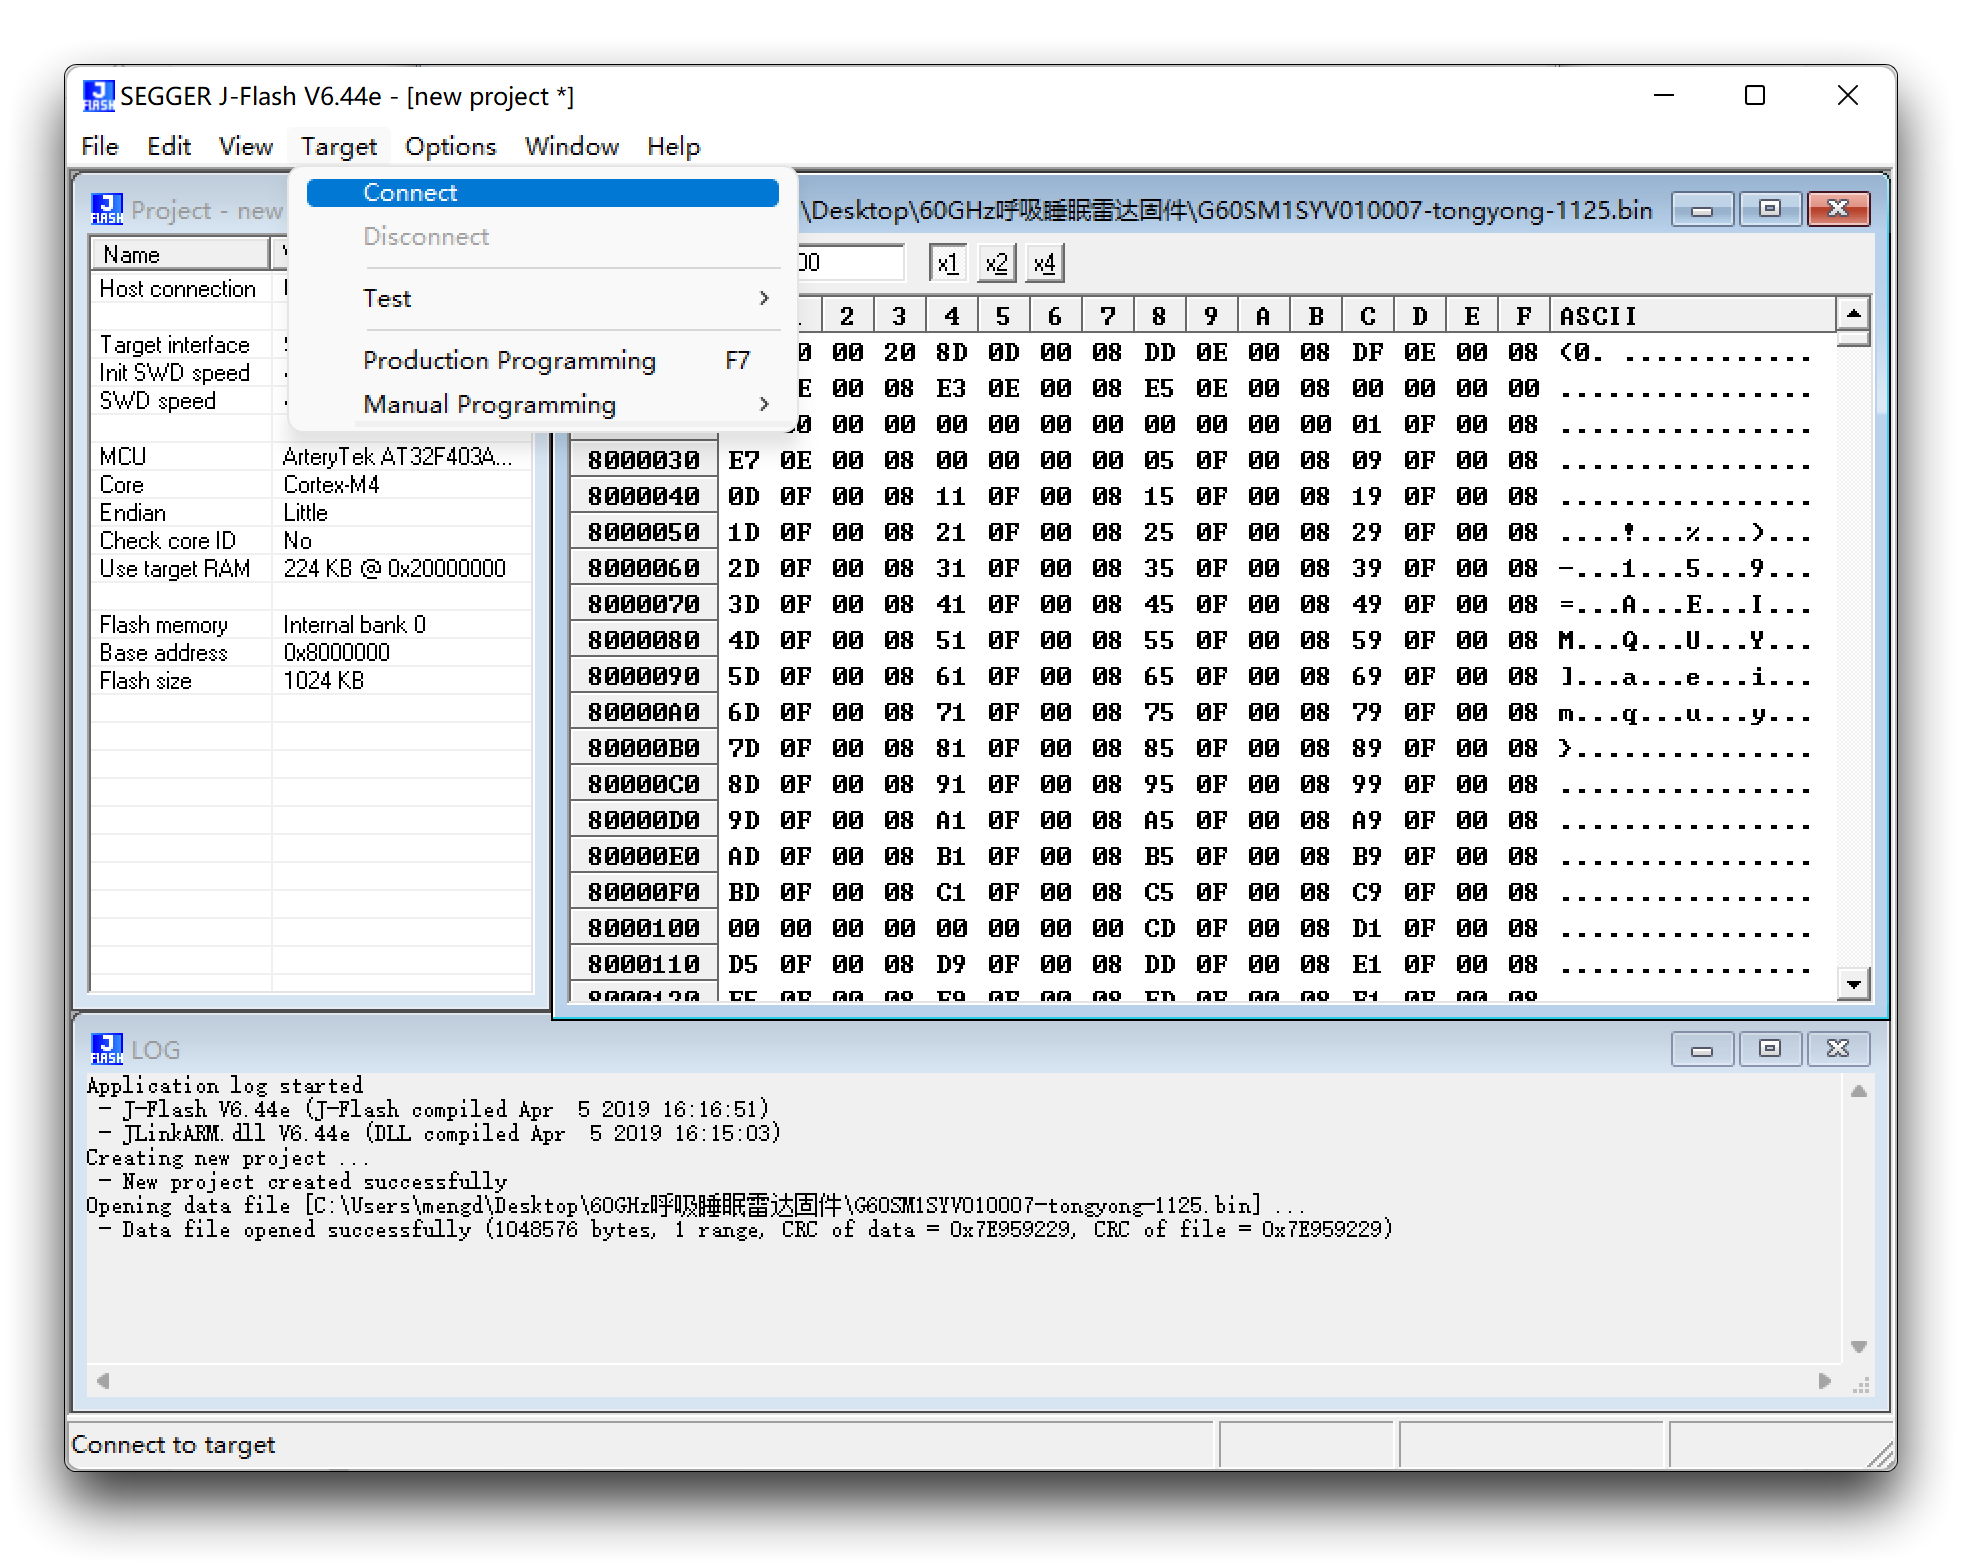Click address row 80000F0

[644, 892]
